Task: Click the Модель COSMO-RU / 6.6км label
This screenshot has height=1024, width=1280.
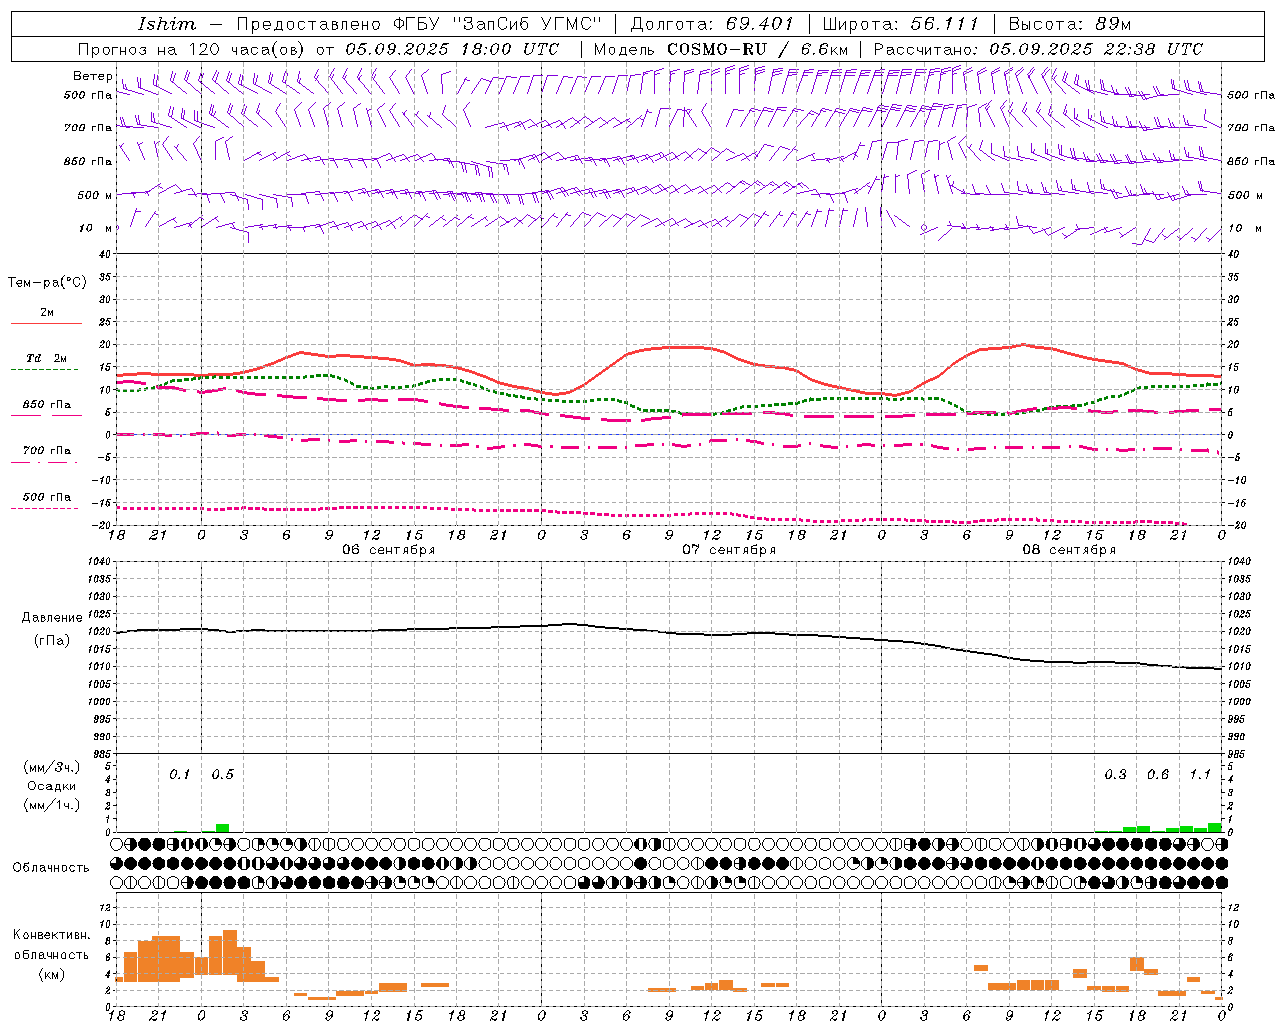Action: (721, 49)
